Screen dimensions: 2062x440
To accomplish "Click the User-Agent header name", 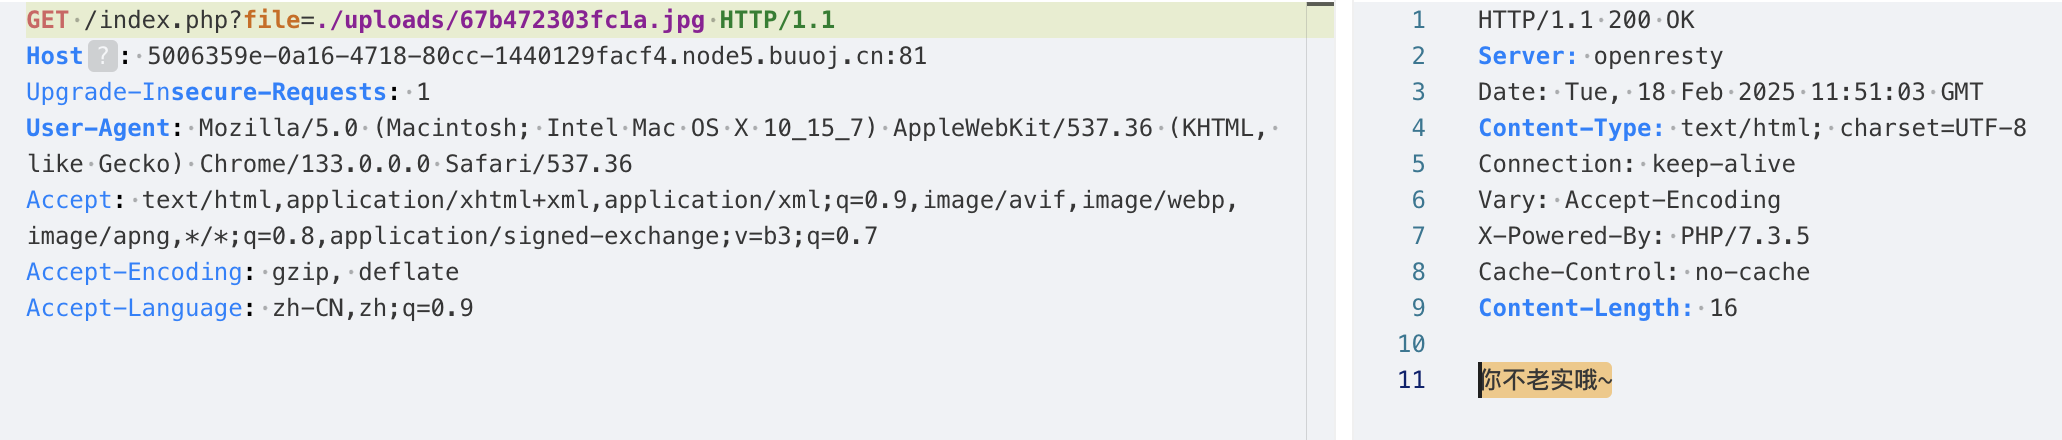I will (x=98, y=128).
